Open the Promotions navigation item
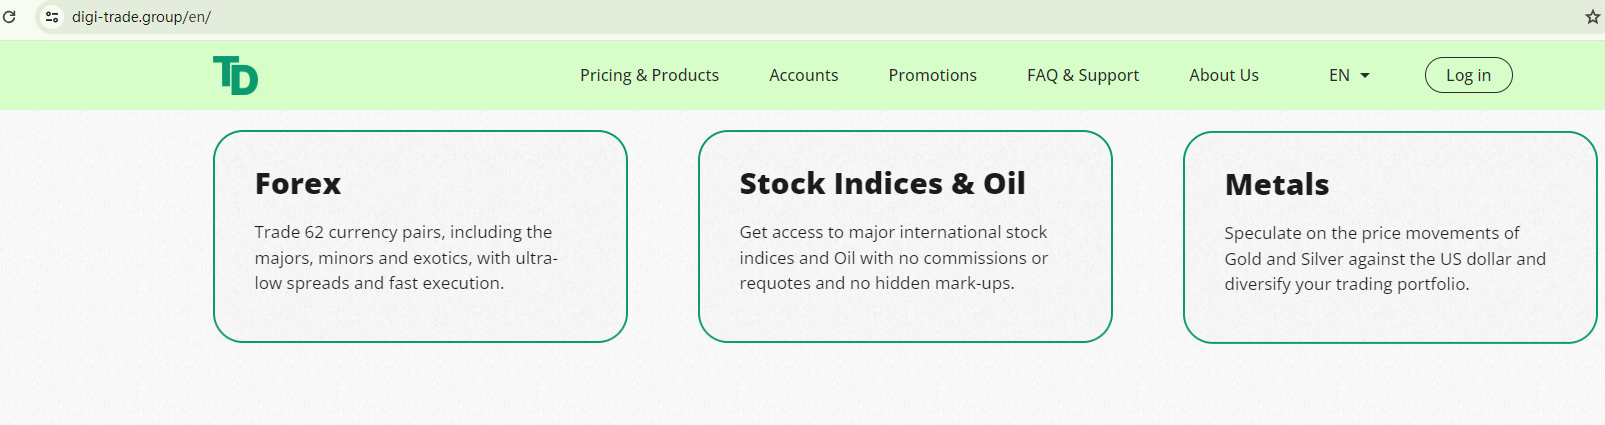The width and height of the screenshot is (1605, 425). coord(932,75)
